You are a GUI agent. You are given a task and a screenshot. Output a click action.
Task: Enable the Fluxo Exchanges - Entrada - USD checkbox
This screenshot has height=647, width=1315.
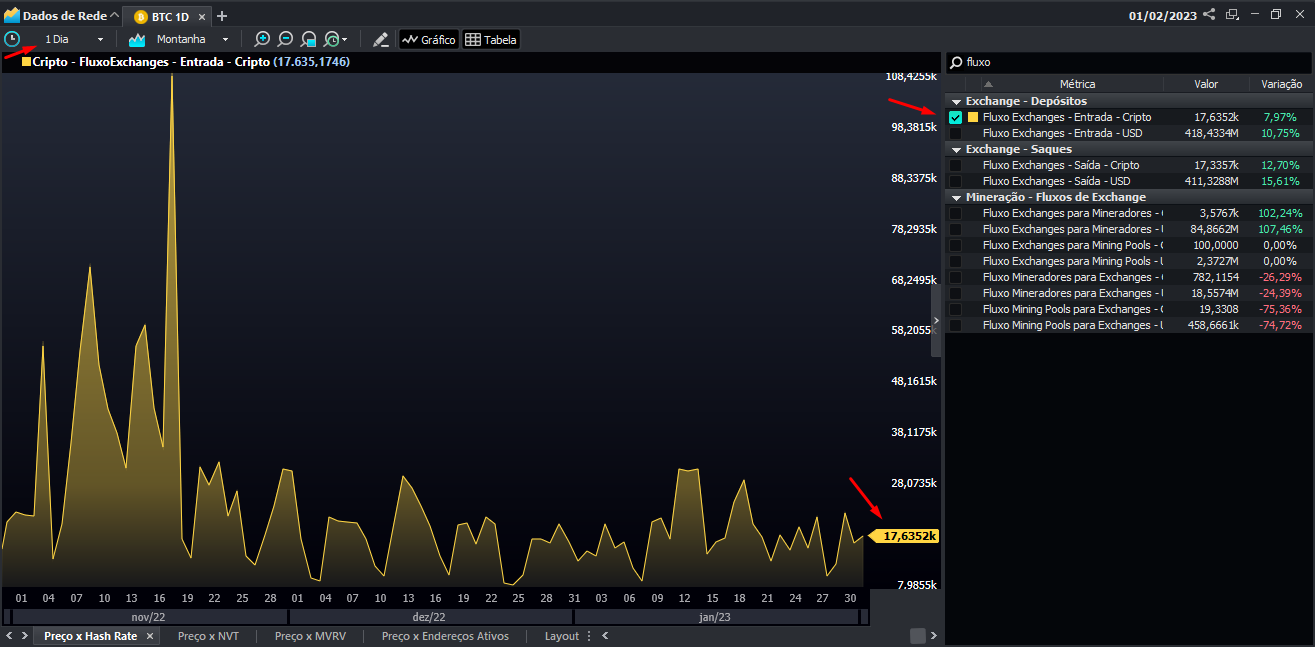click(955, 133)
